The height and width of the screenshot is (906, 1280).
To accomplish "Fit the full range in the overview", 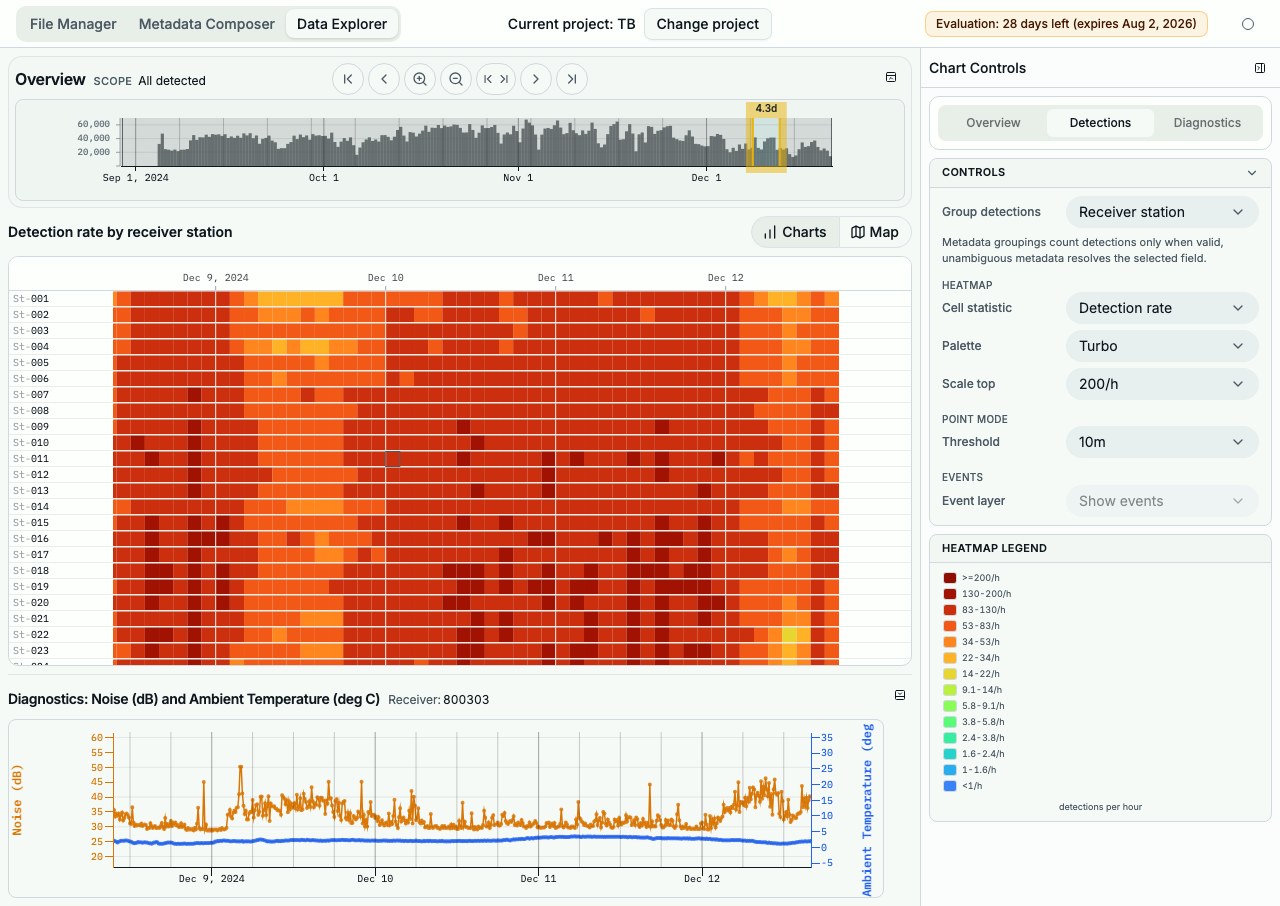I will [496, 79].
